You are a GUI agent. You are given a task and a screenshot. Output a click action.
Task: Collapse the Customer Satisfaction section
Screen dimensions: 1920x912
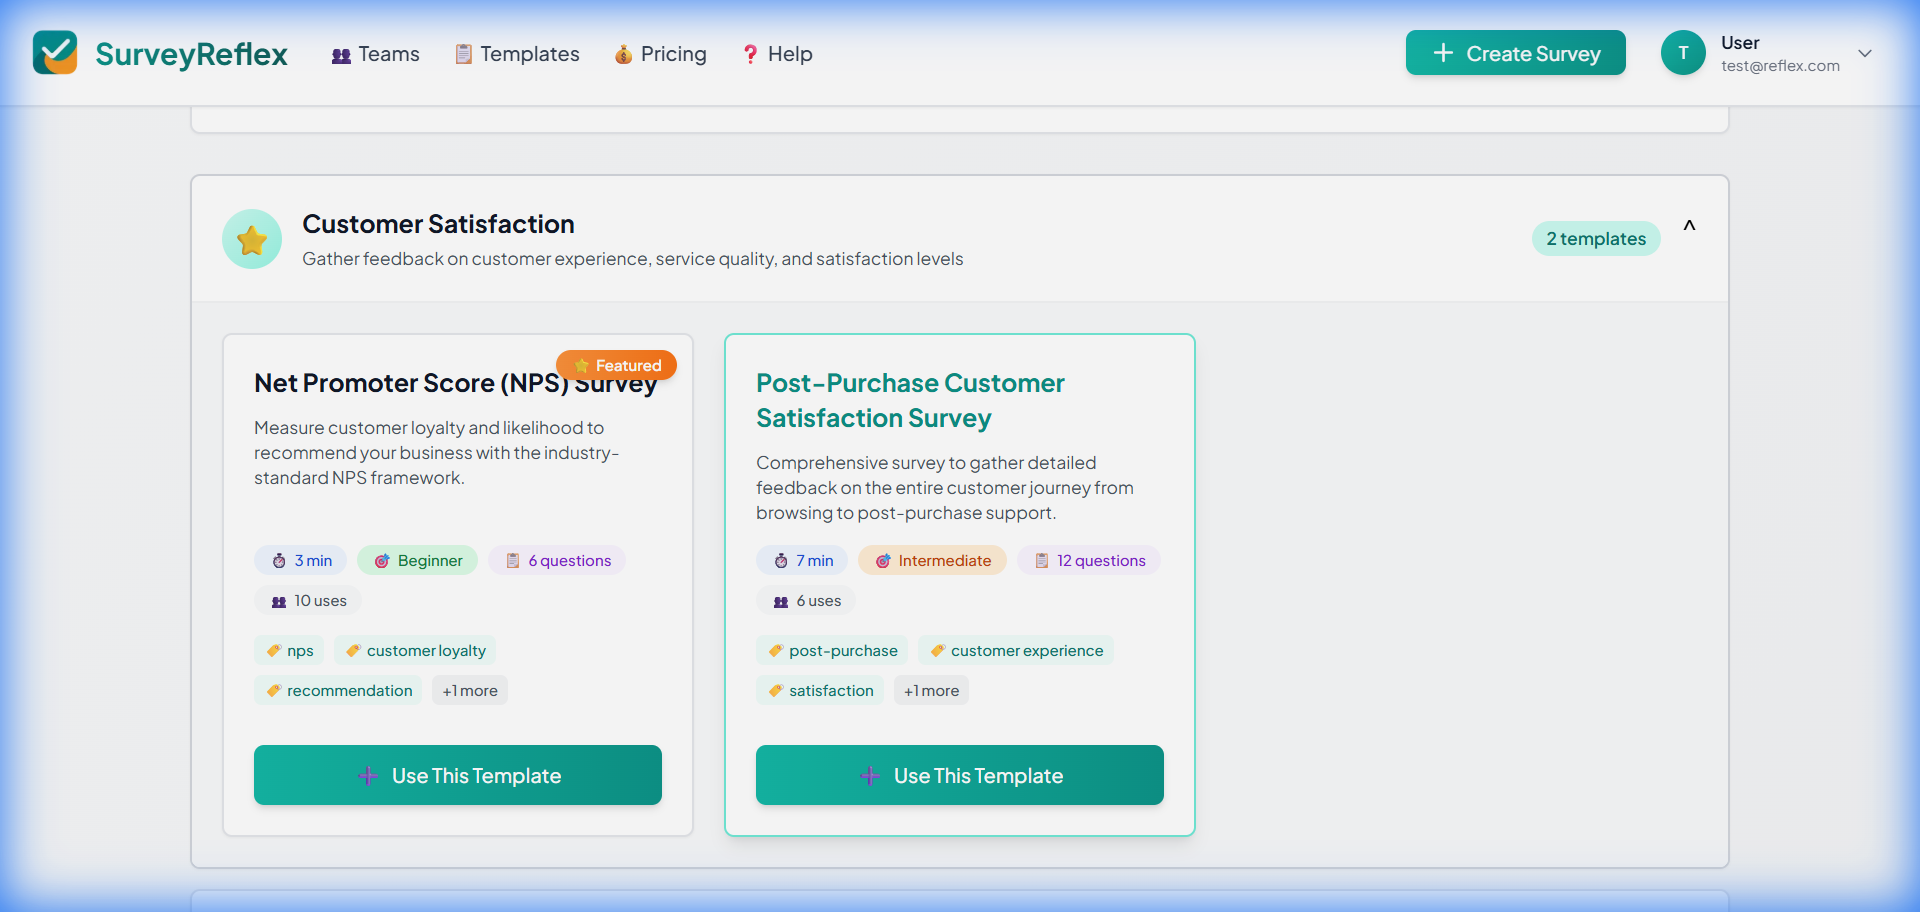[1689, 226]
